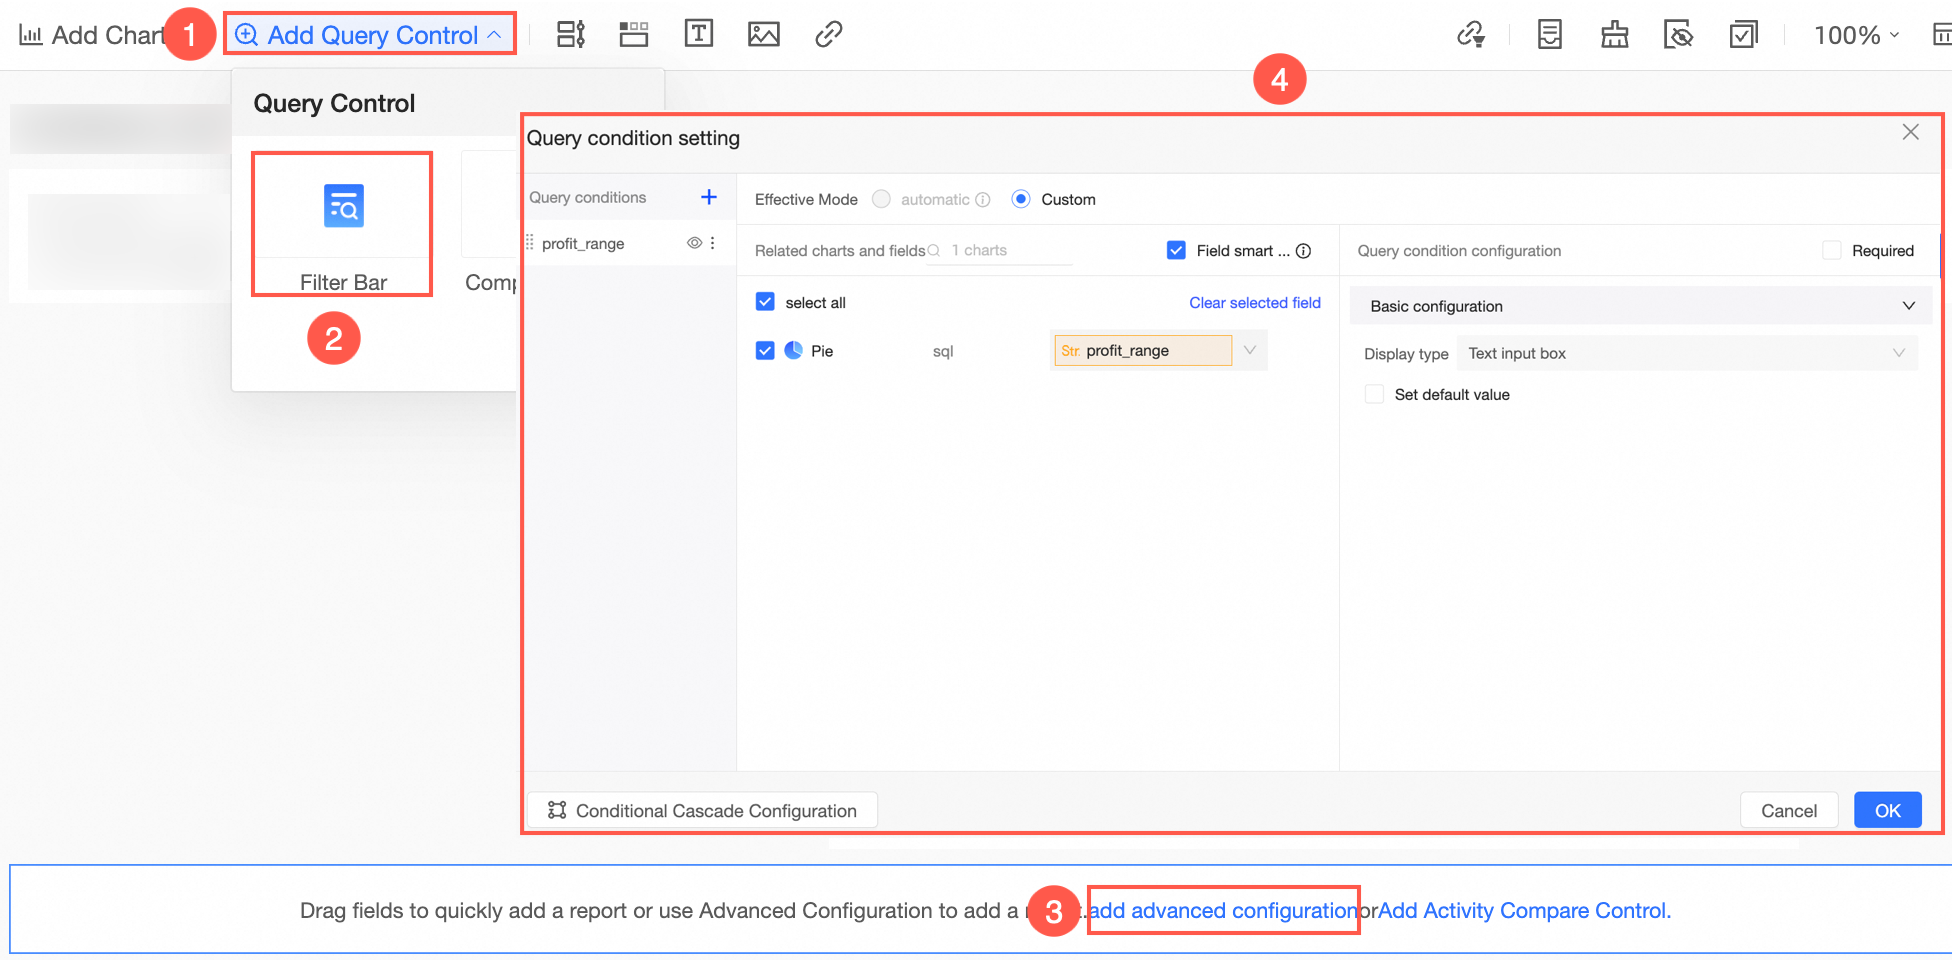Search related charts and fields

click(1001, 251)
